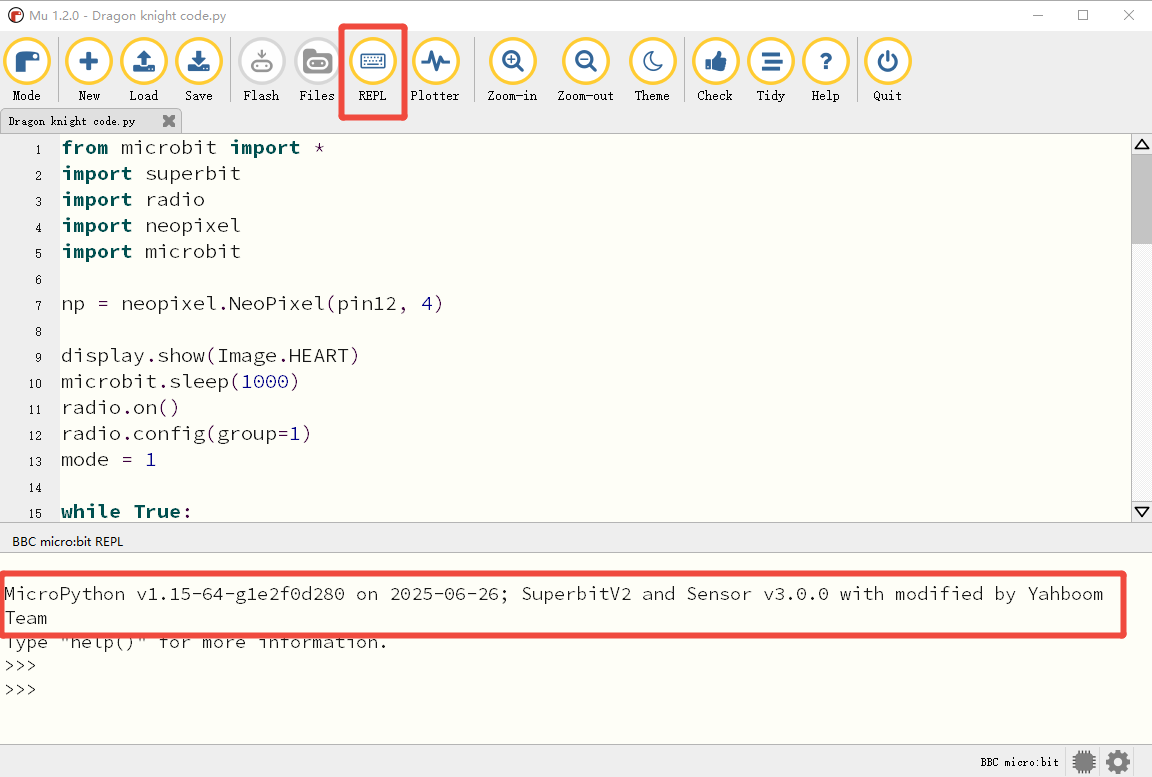
Task: Click line 'radio.on()'
Action: coord(120,408)
